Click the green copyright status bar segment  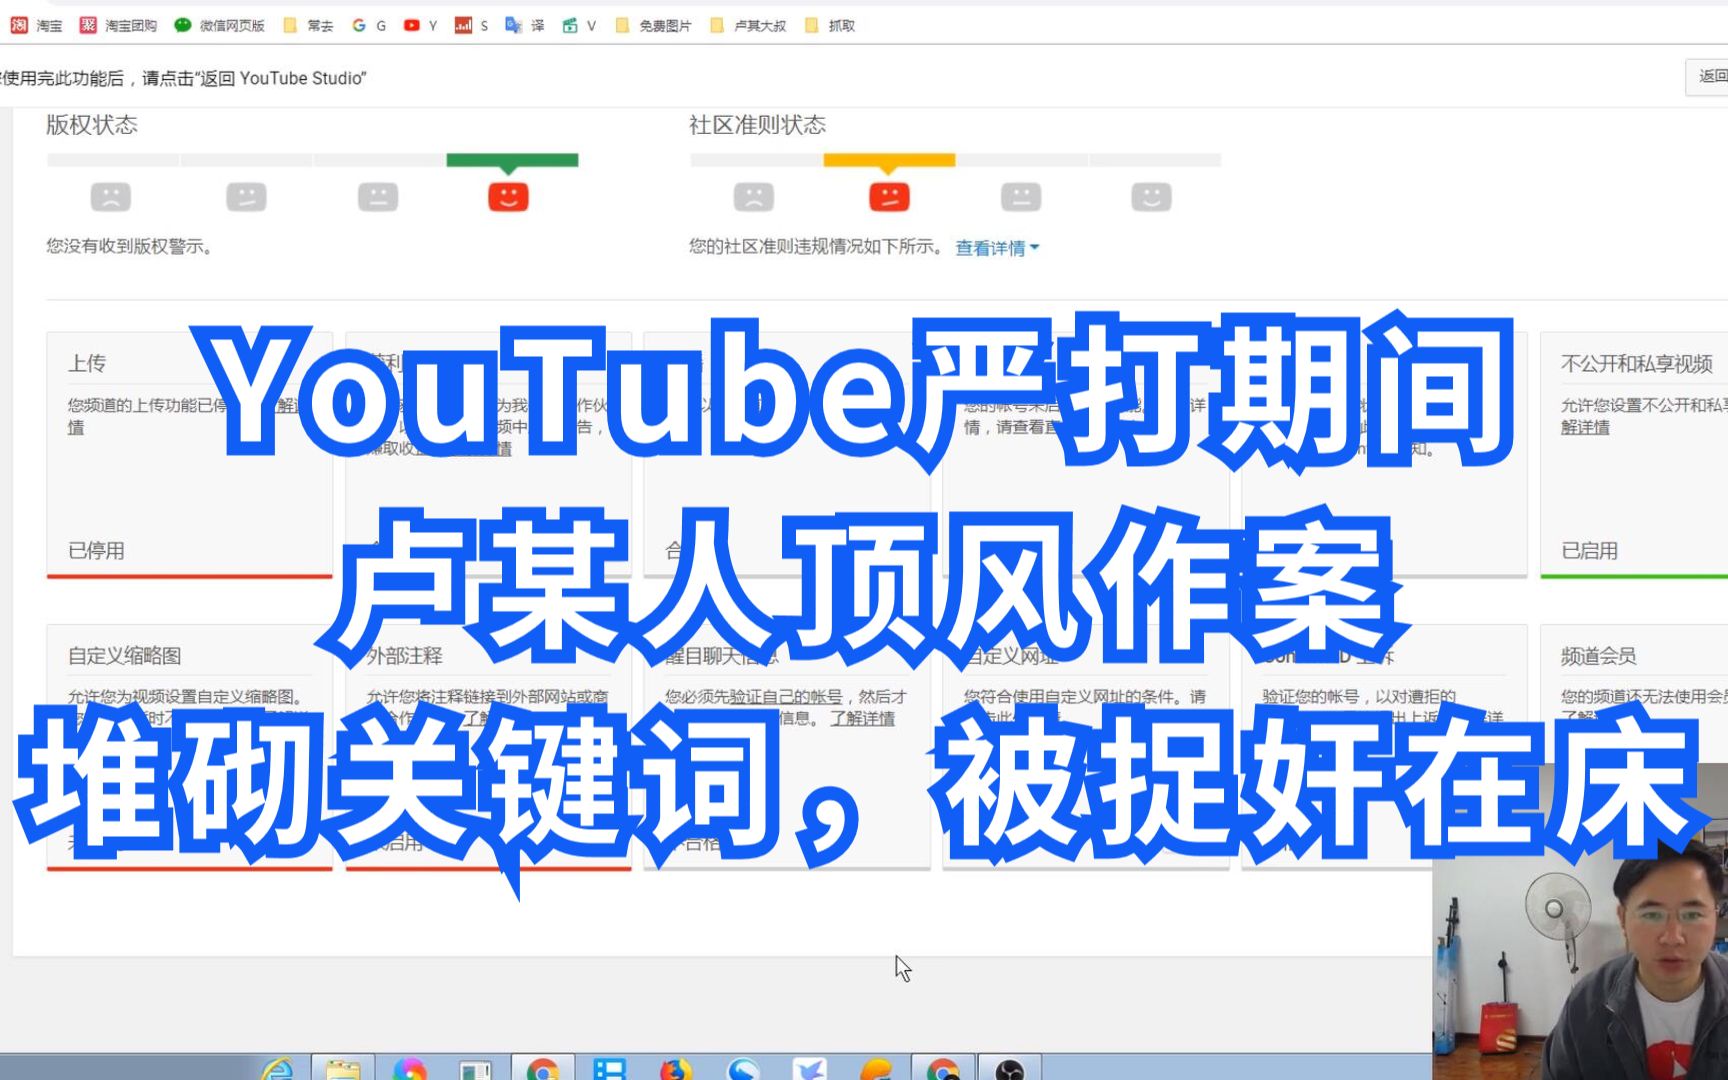pos(512,160)
